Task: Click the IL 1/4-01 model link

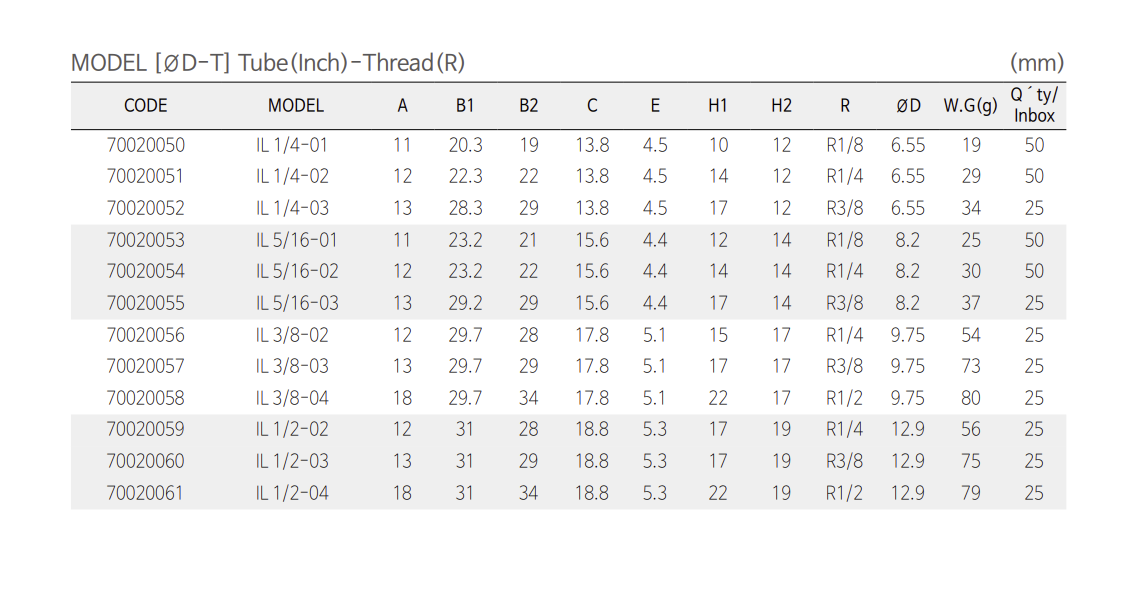Action: pyautogui.click(x=292, y=145)
